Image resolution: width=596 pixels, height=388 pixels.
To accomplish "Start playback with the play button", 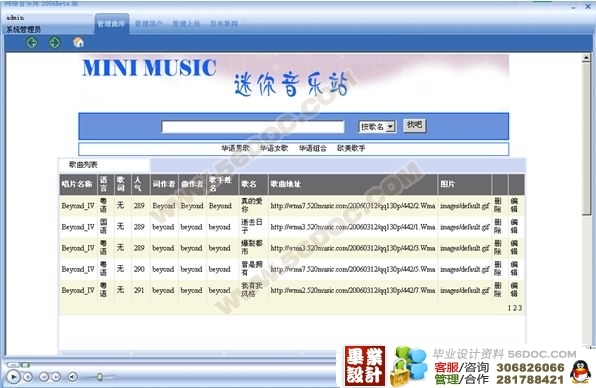I will (x=13, y=377).
